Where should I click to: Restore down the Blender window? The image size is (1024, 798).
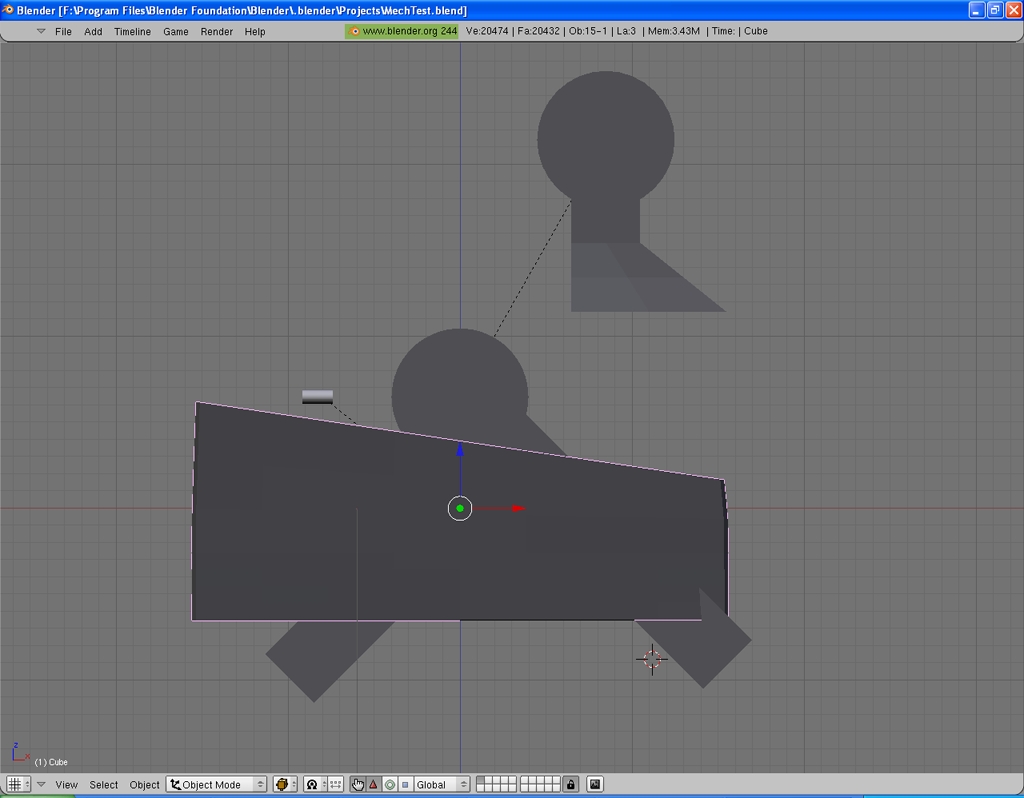(x=995, y=10)
